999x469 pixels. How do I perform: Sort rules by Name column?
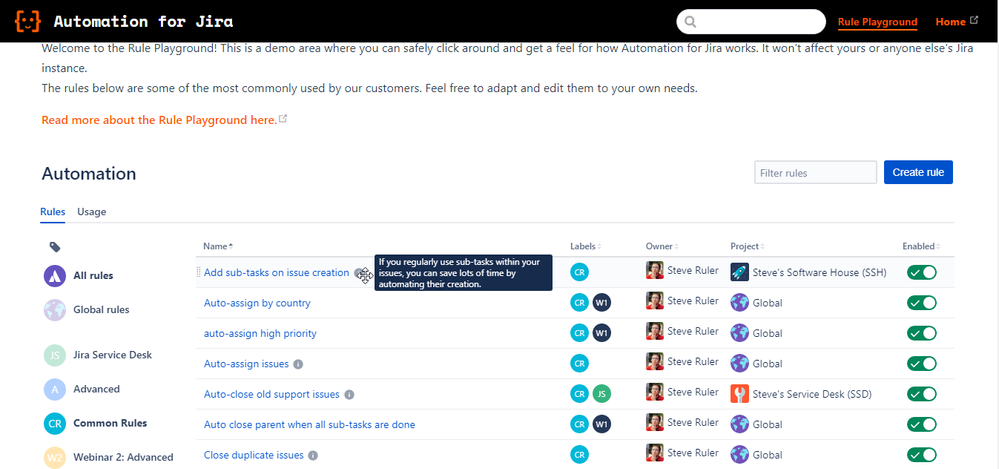pyautogui.click(x=218, y=246)
